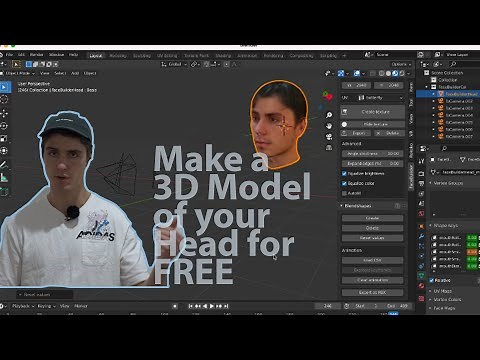
Task: Toggle the camera view gizmo icon
Action: click(329, 137)
